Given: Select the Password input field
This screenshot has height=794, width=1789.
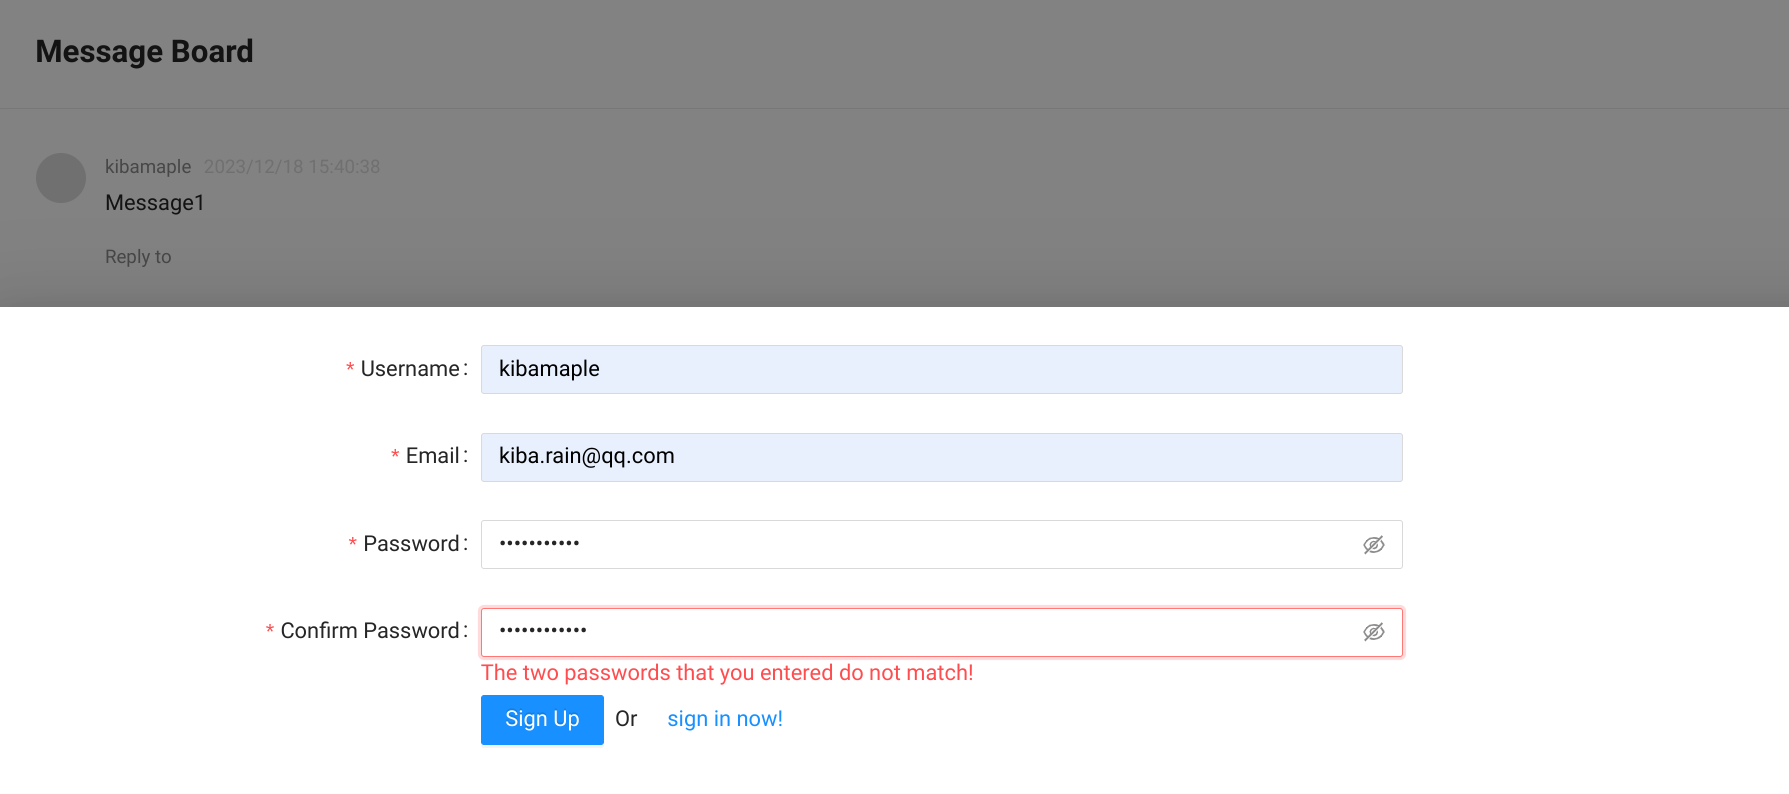Looking at the screenshot, I should [x=941, y=545].
